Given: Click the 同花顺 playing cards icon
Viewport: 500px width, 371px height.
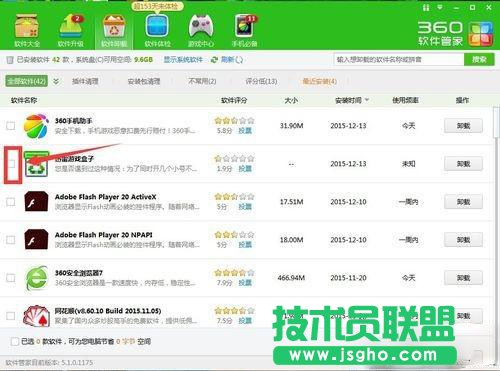Looking at the screenshot, I should pyautogui.click(x=36, y=316).
